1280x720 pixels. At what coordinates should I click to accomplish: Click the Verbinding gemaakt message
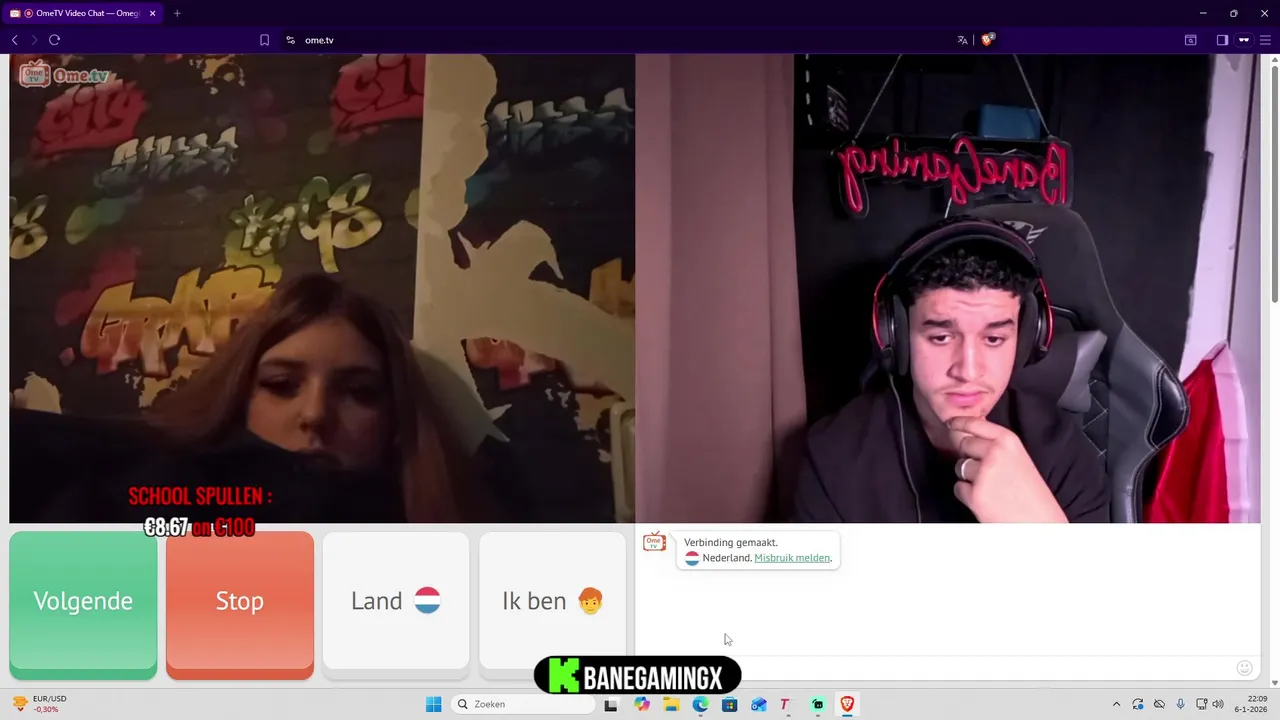pyautogui.click(x=730, y=542)
